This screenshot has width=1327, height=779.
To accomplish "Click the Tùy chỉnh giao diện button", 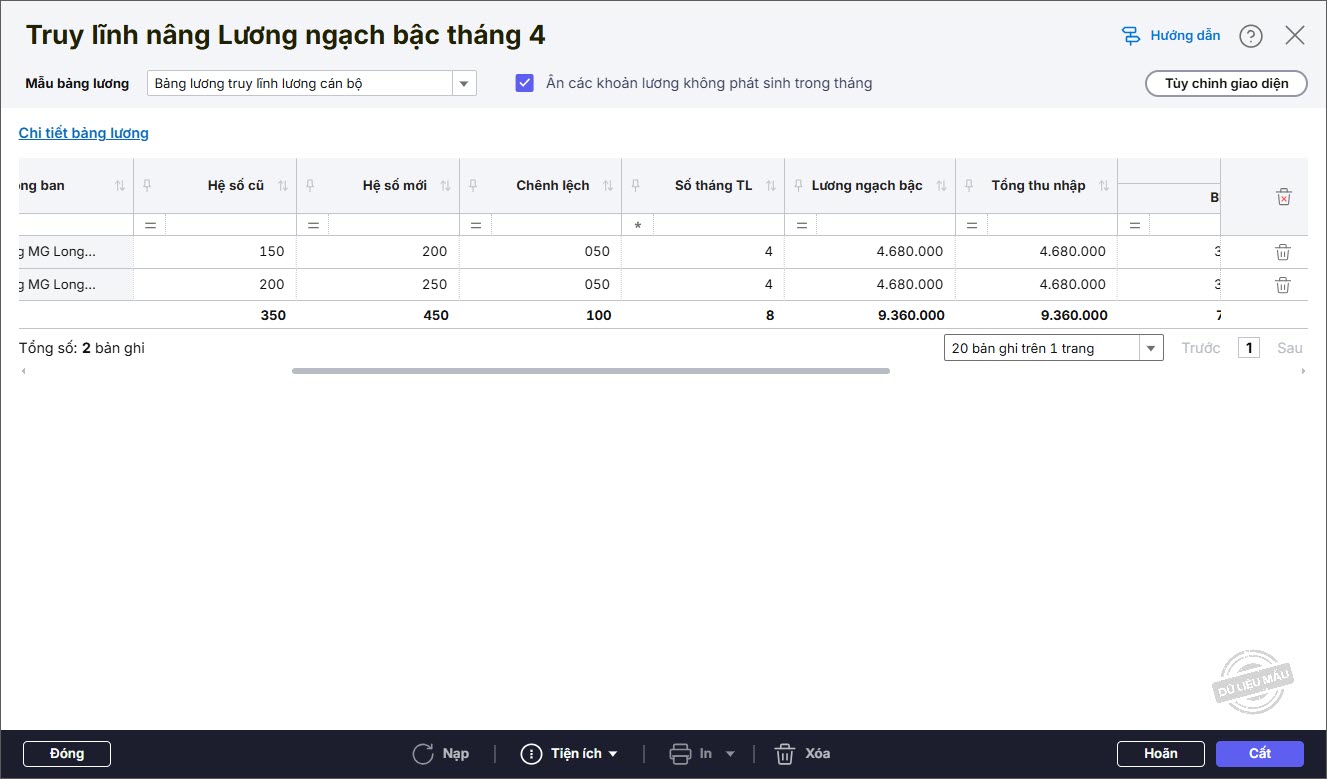I will [x=1226, y=83].
